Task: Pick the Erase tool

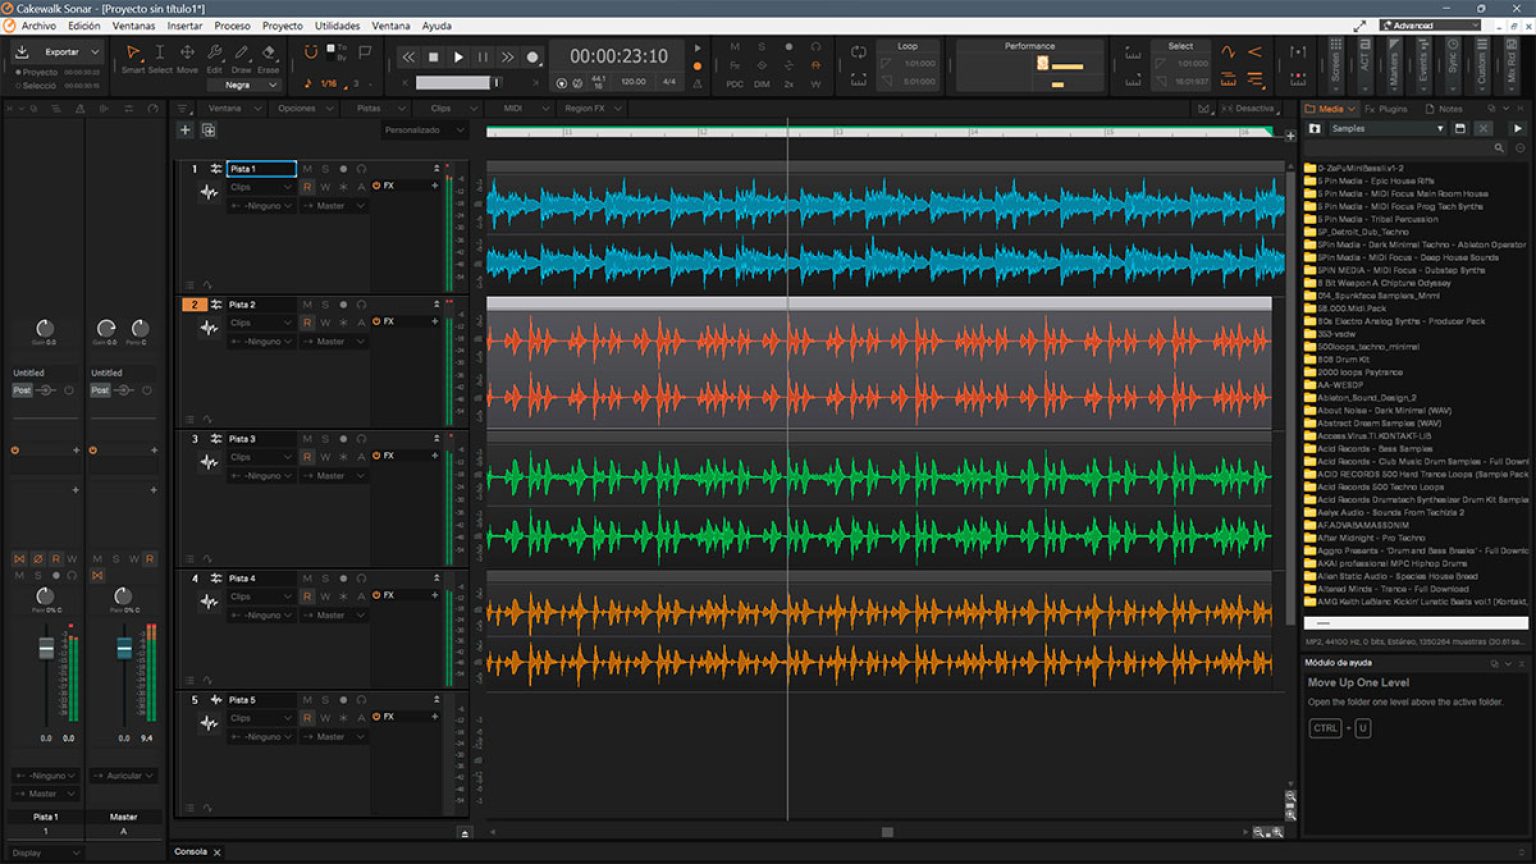Action: coord(267,53)
